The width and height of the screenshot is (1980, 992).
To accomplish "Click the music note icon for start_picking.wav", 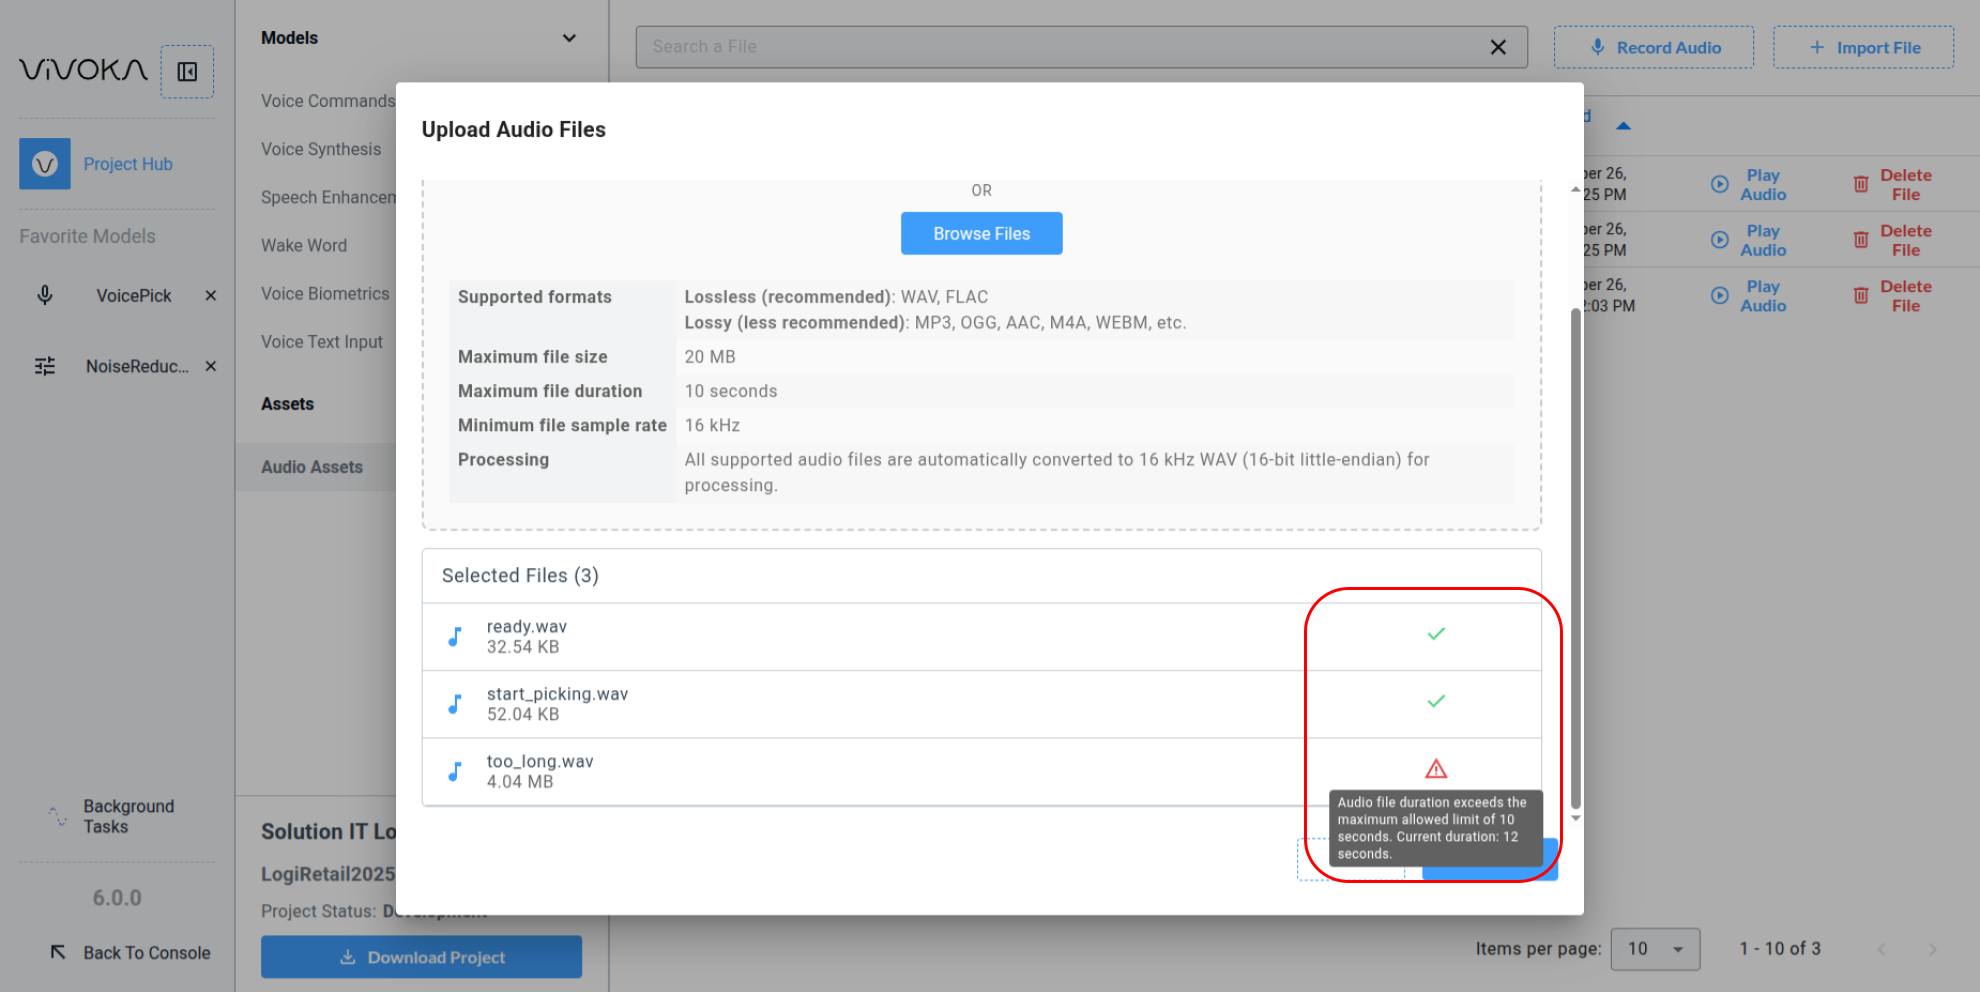I will point(455,704).
